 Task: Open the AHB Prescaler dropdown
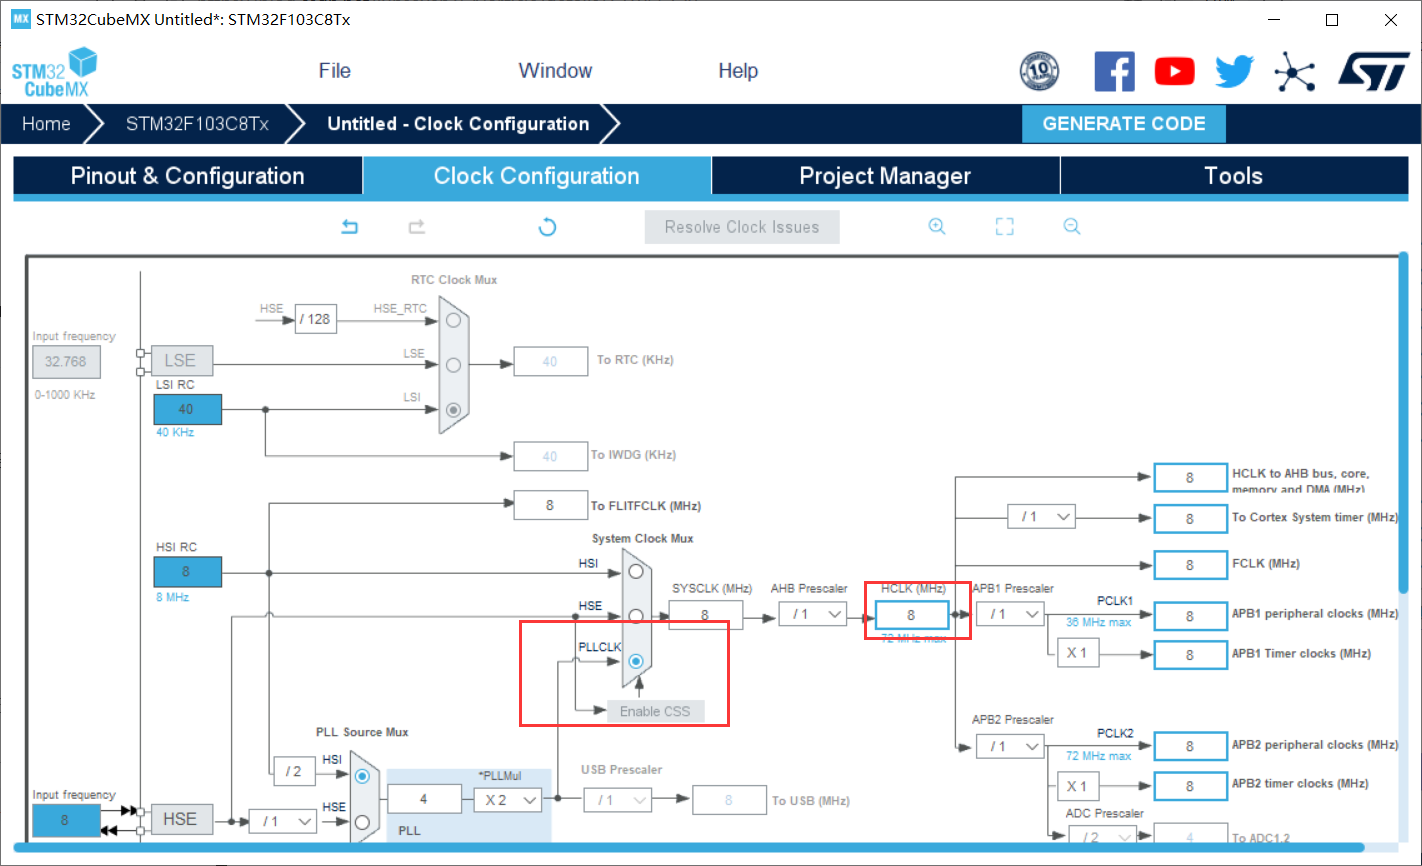pyautogui.click(x=813, y=614)
